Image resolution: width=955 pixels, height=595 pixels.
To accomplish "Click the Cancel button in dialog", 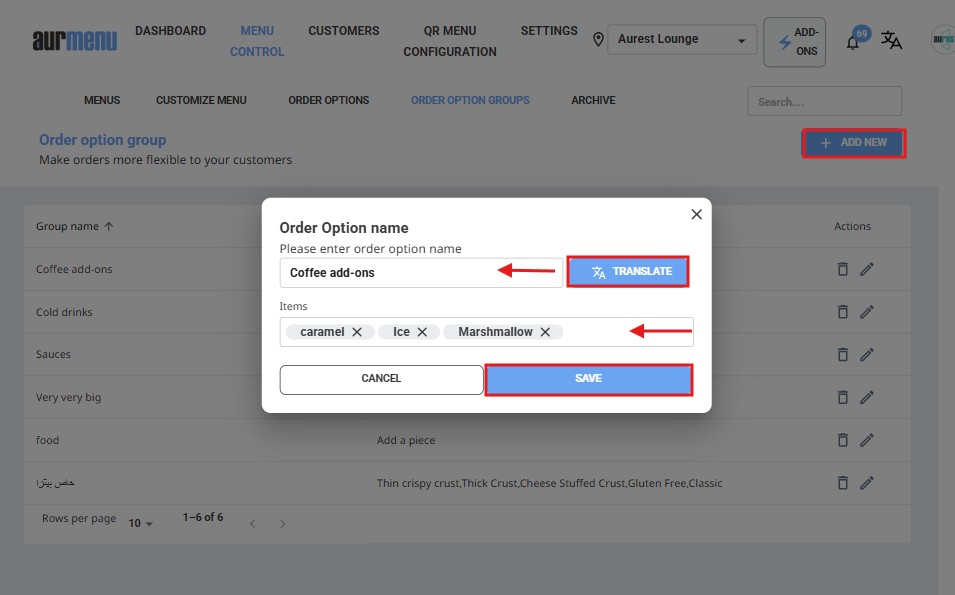I will (381, 379).
